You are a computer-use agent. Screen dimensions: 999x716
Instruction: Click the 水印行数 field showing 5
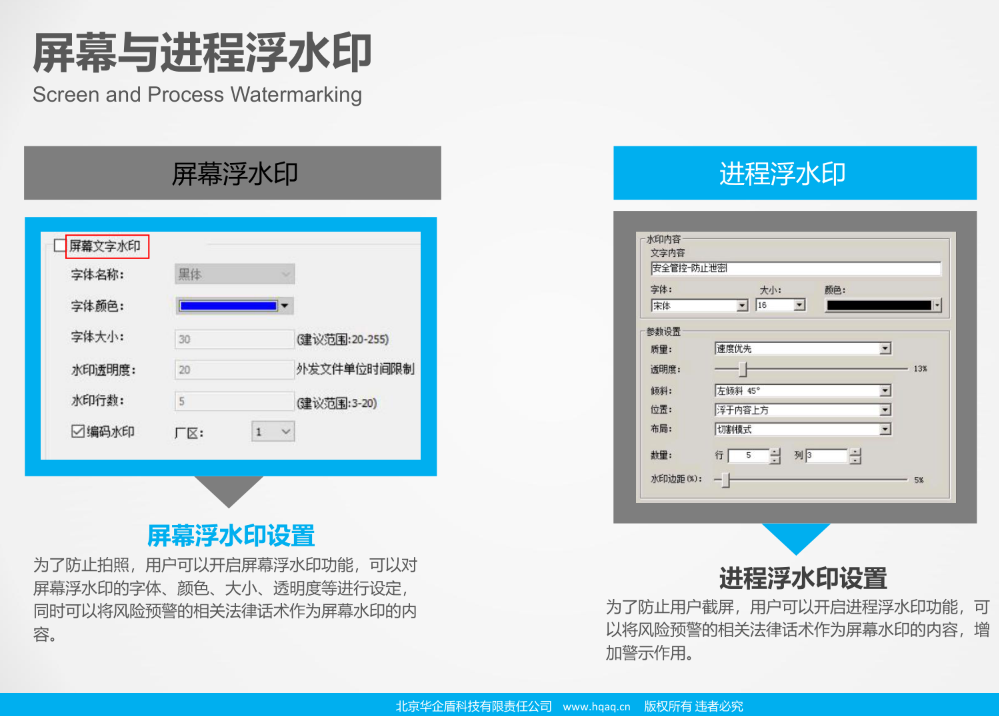click(234, 401)
